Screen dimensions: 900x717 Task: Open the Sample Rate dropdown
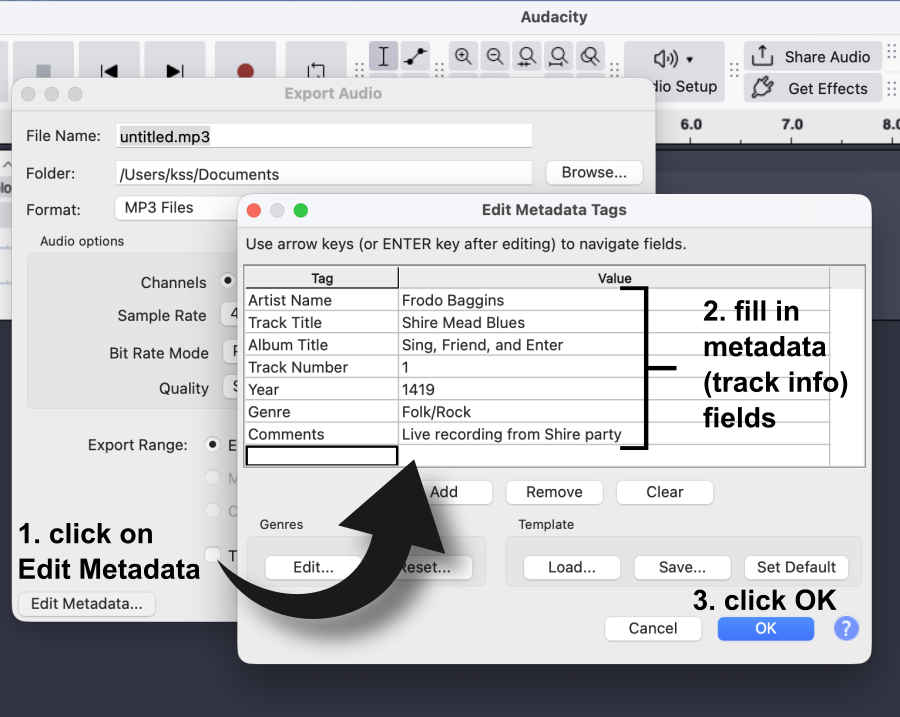tap(230, 314)
